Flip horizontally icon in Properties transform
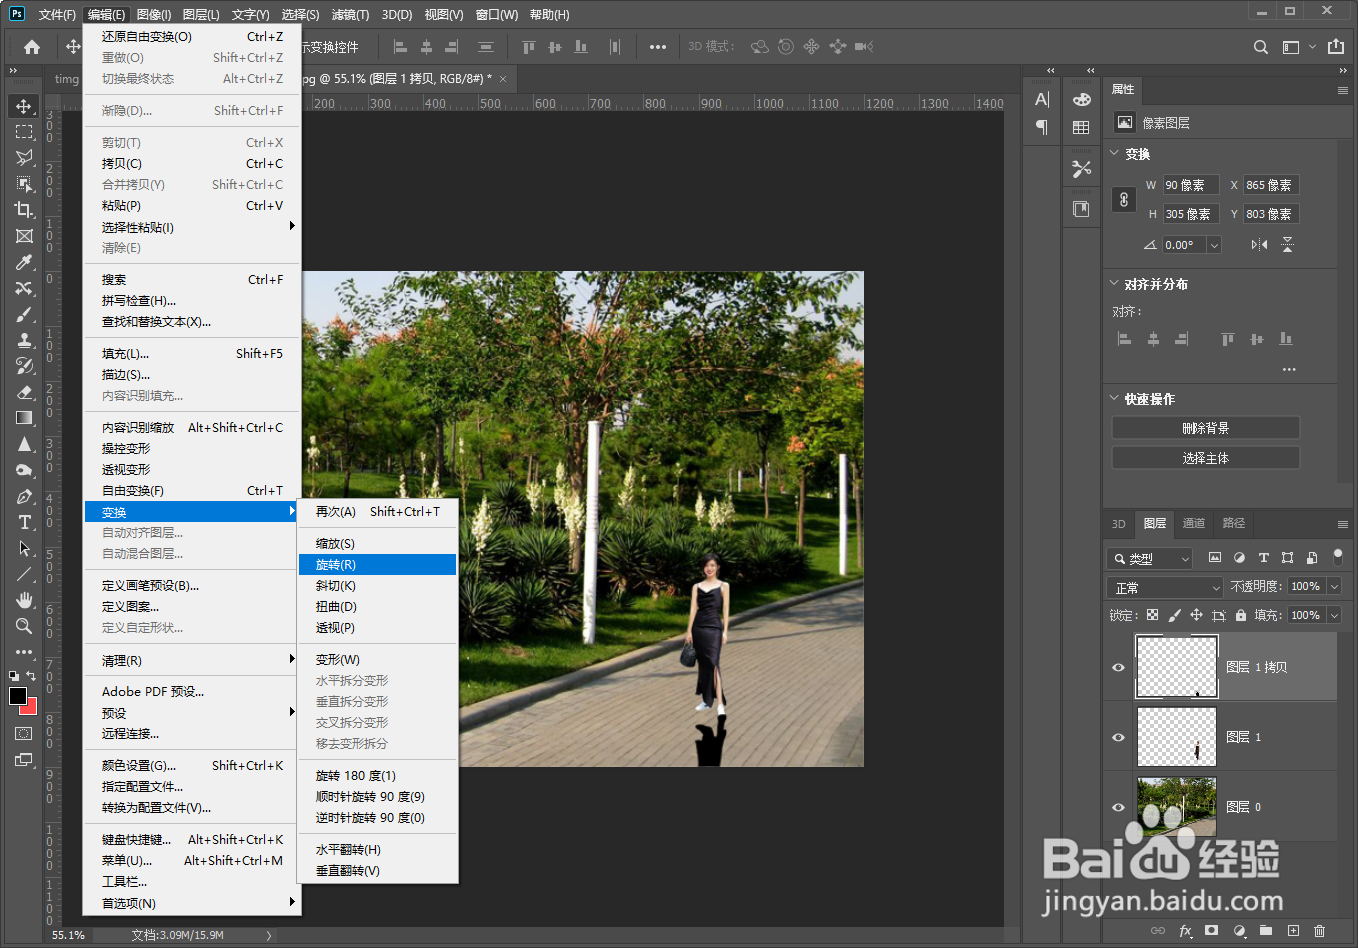The width and height of the screenshot is (1358, 948). pyautogui.click(x=1259, y=244)
